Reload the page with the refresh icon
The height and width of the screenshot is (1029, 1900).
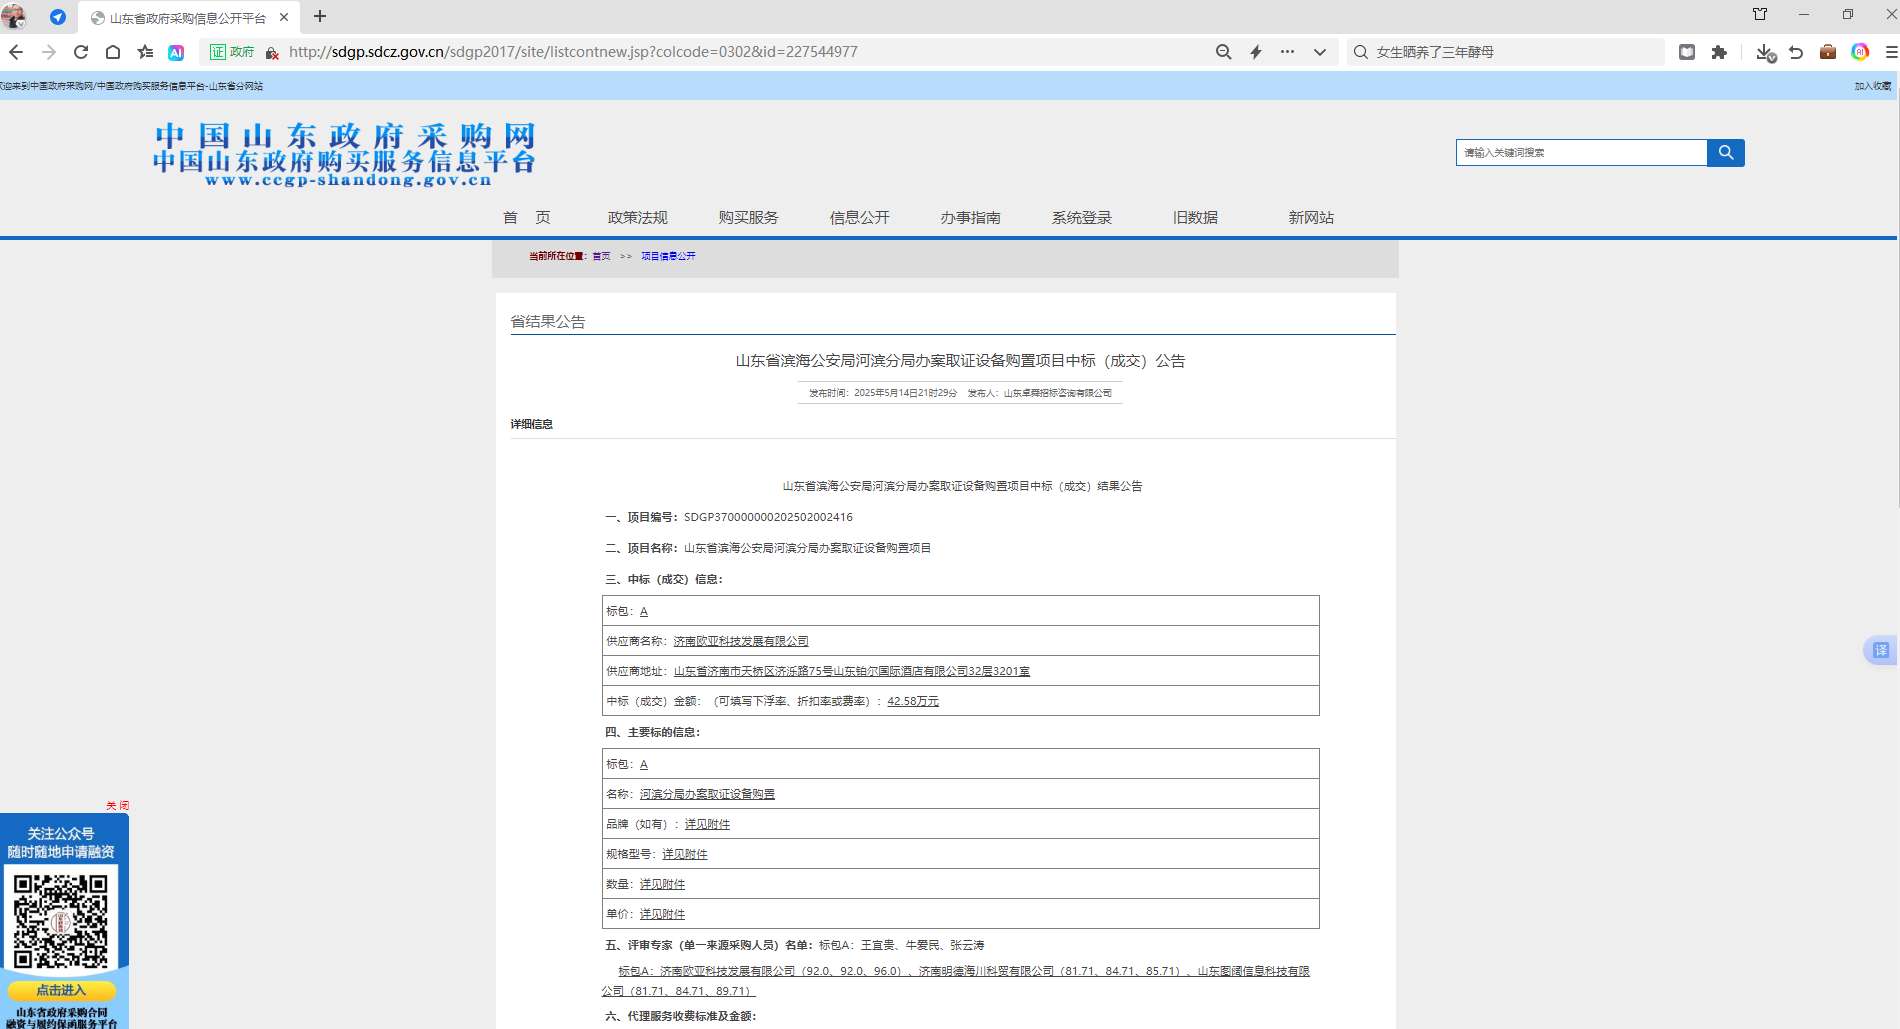click(x=81, y=52)
